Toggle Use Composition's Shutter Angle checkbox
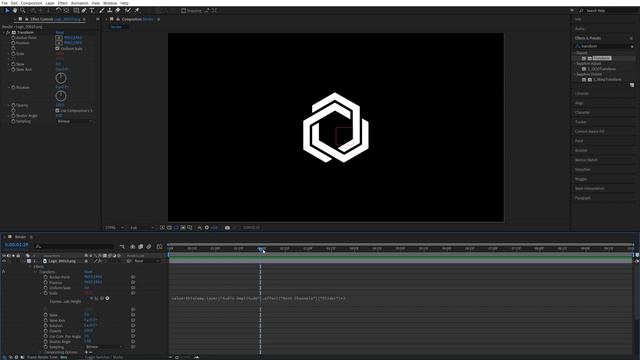 tap(58, 111)
